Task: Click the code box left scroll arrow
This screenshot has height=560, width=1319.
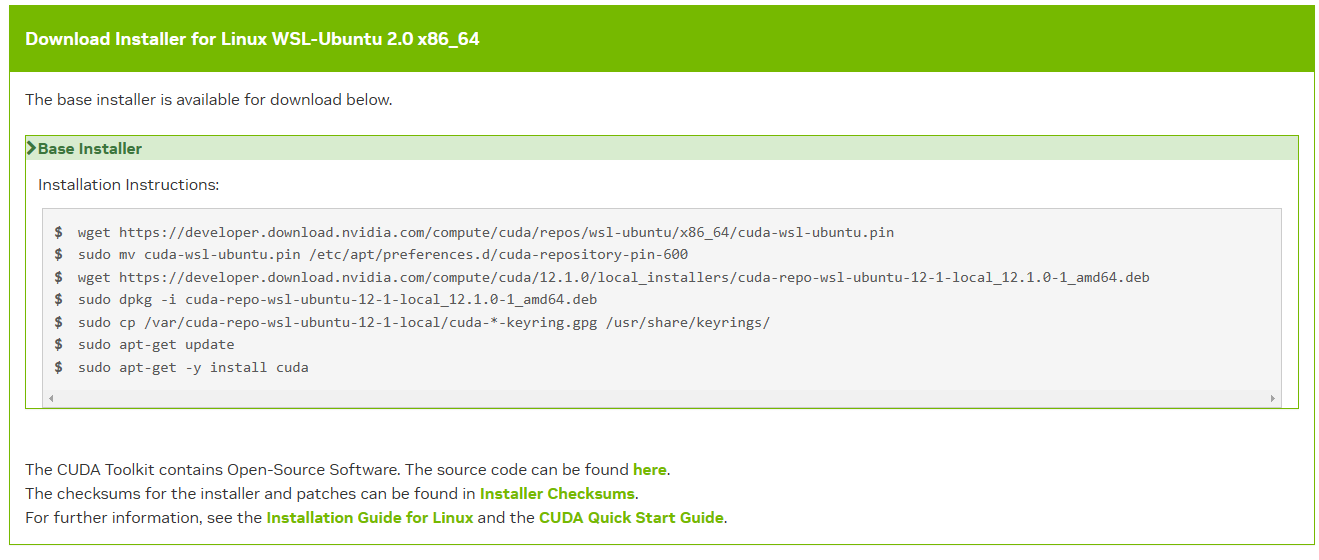Action: coord(50,398)
